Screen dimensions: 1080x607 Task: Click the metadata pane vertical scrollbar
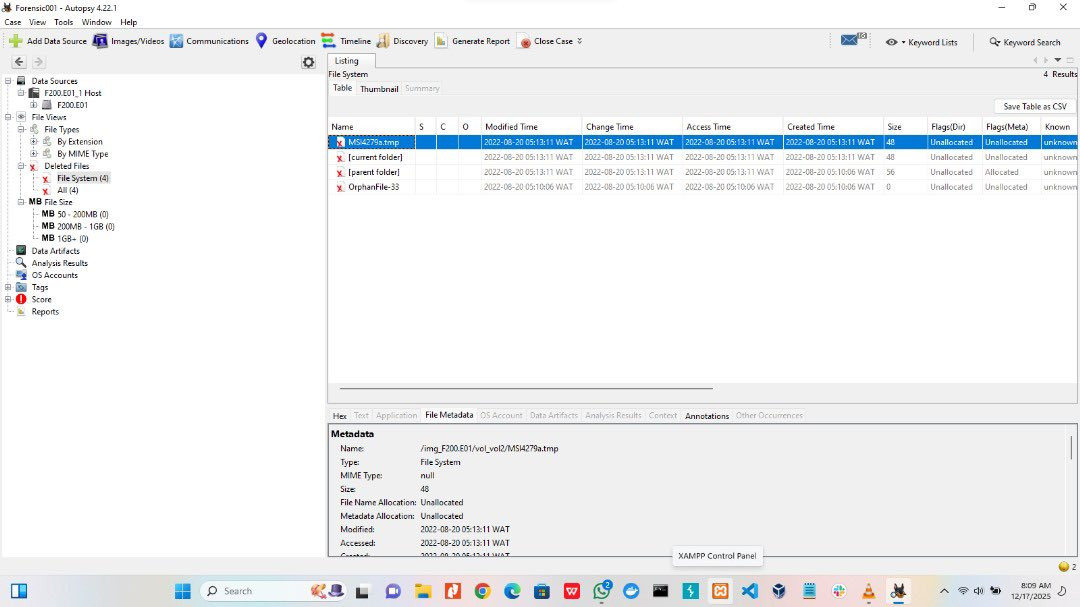(x=1071, y=447)
